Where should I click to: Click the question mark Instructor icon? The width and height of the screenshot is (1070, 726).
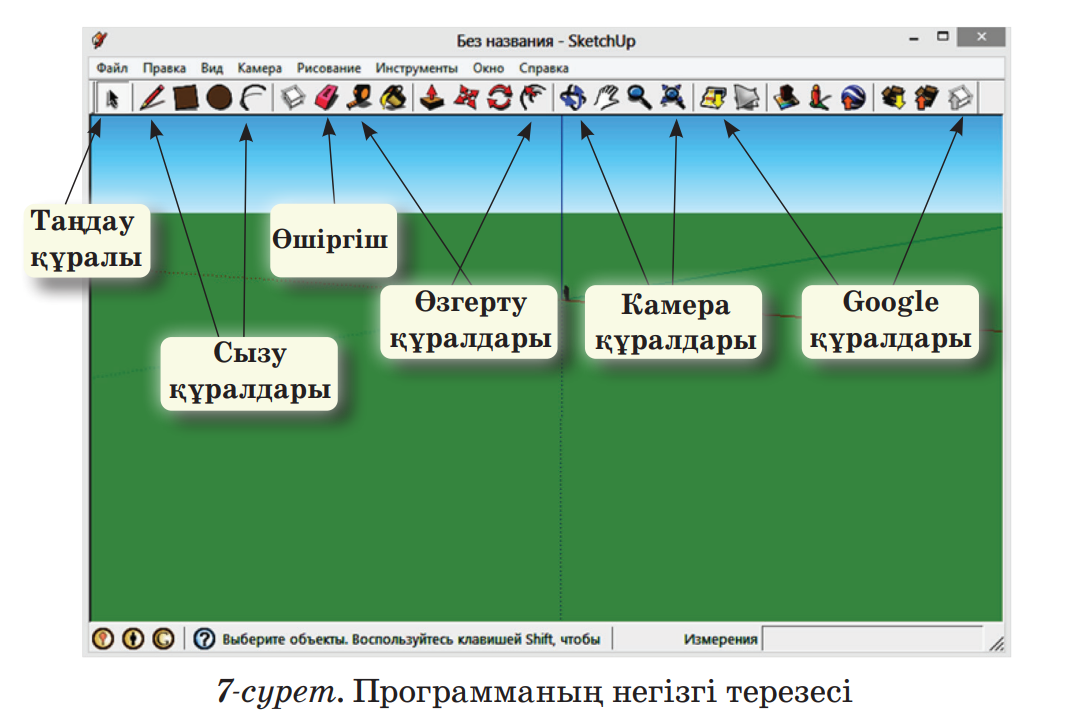point(204,639)
